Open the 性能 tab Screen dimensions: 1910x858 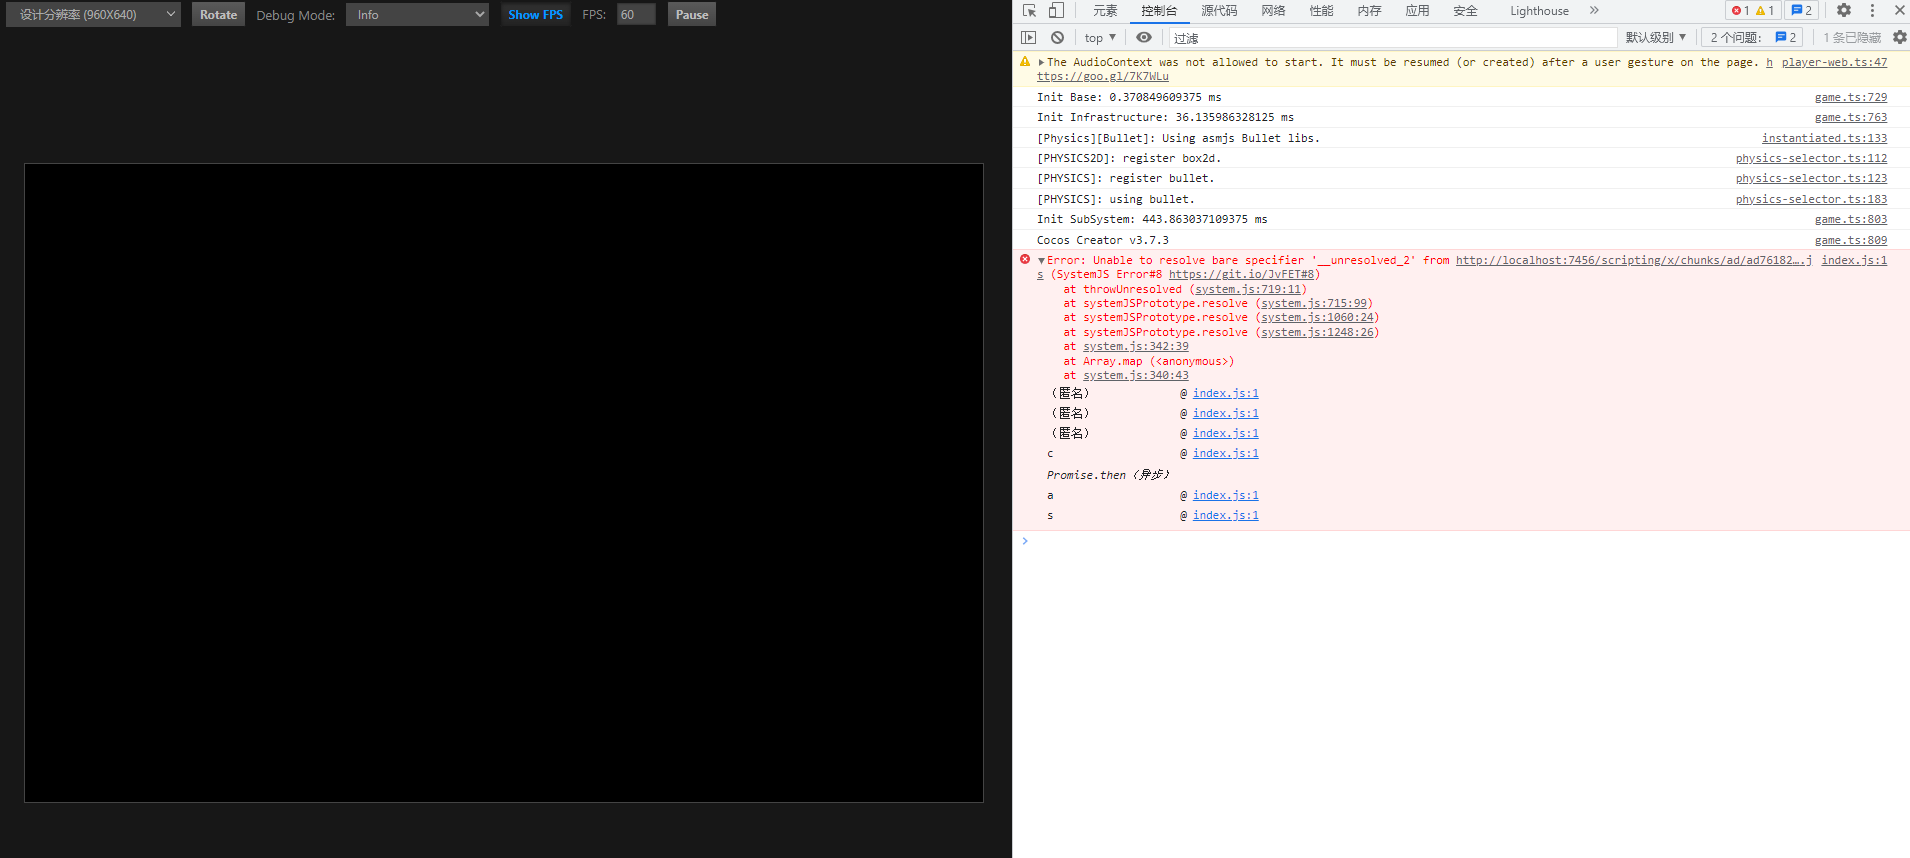pos(1321,11)
